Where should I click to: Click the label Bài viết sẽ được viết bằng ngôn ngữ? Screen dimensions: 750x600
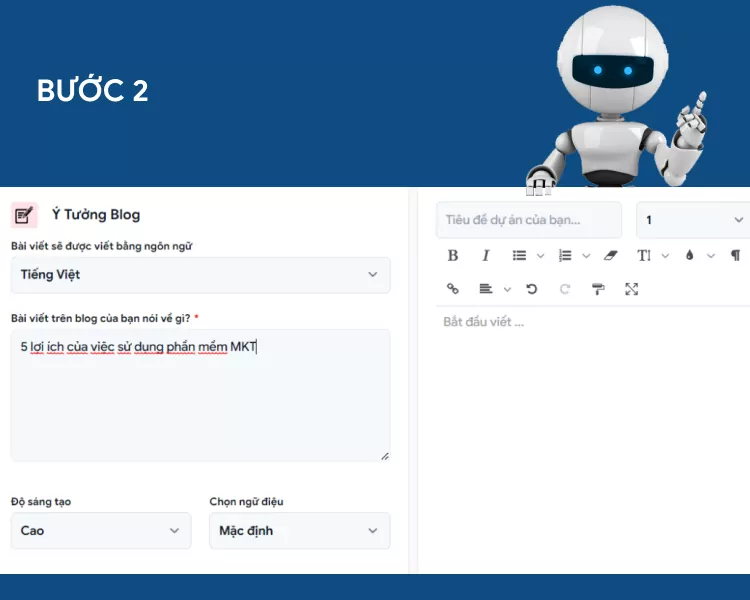101,246
